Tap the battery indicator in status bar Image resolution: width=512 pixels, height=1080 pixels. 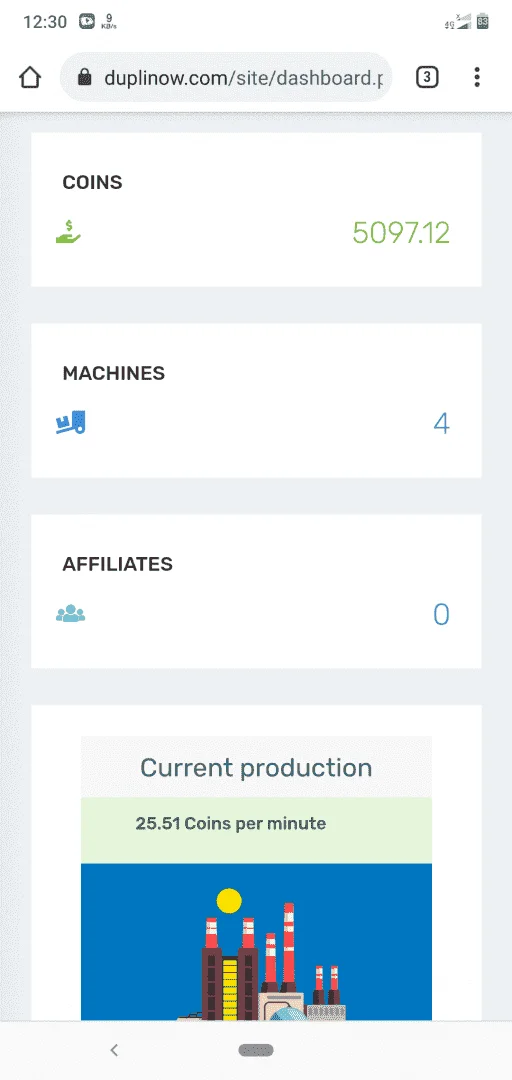click(x=483, y=21)
